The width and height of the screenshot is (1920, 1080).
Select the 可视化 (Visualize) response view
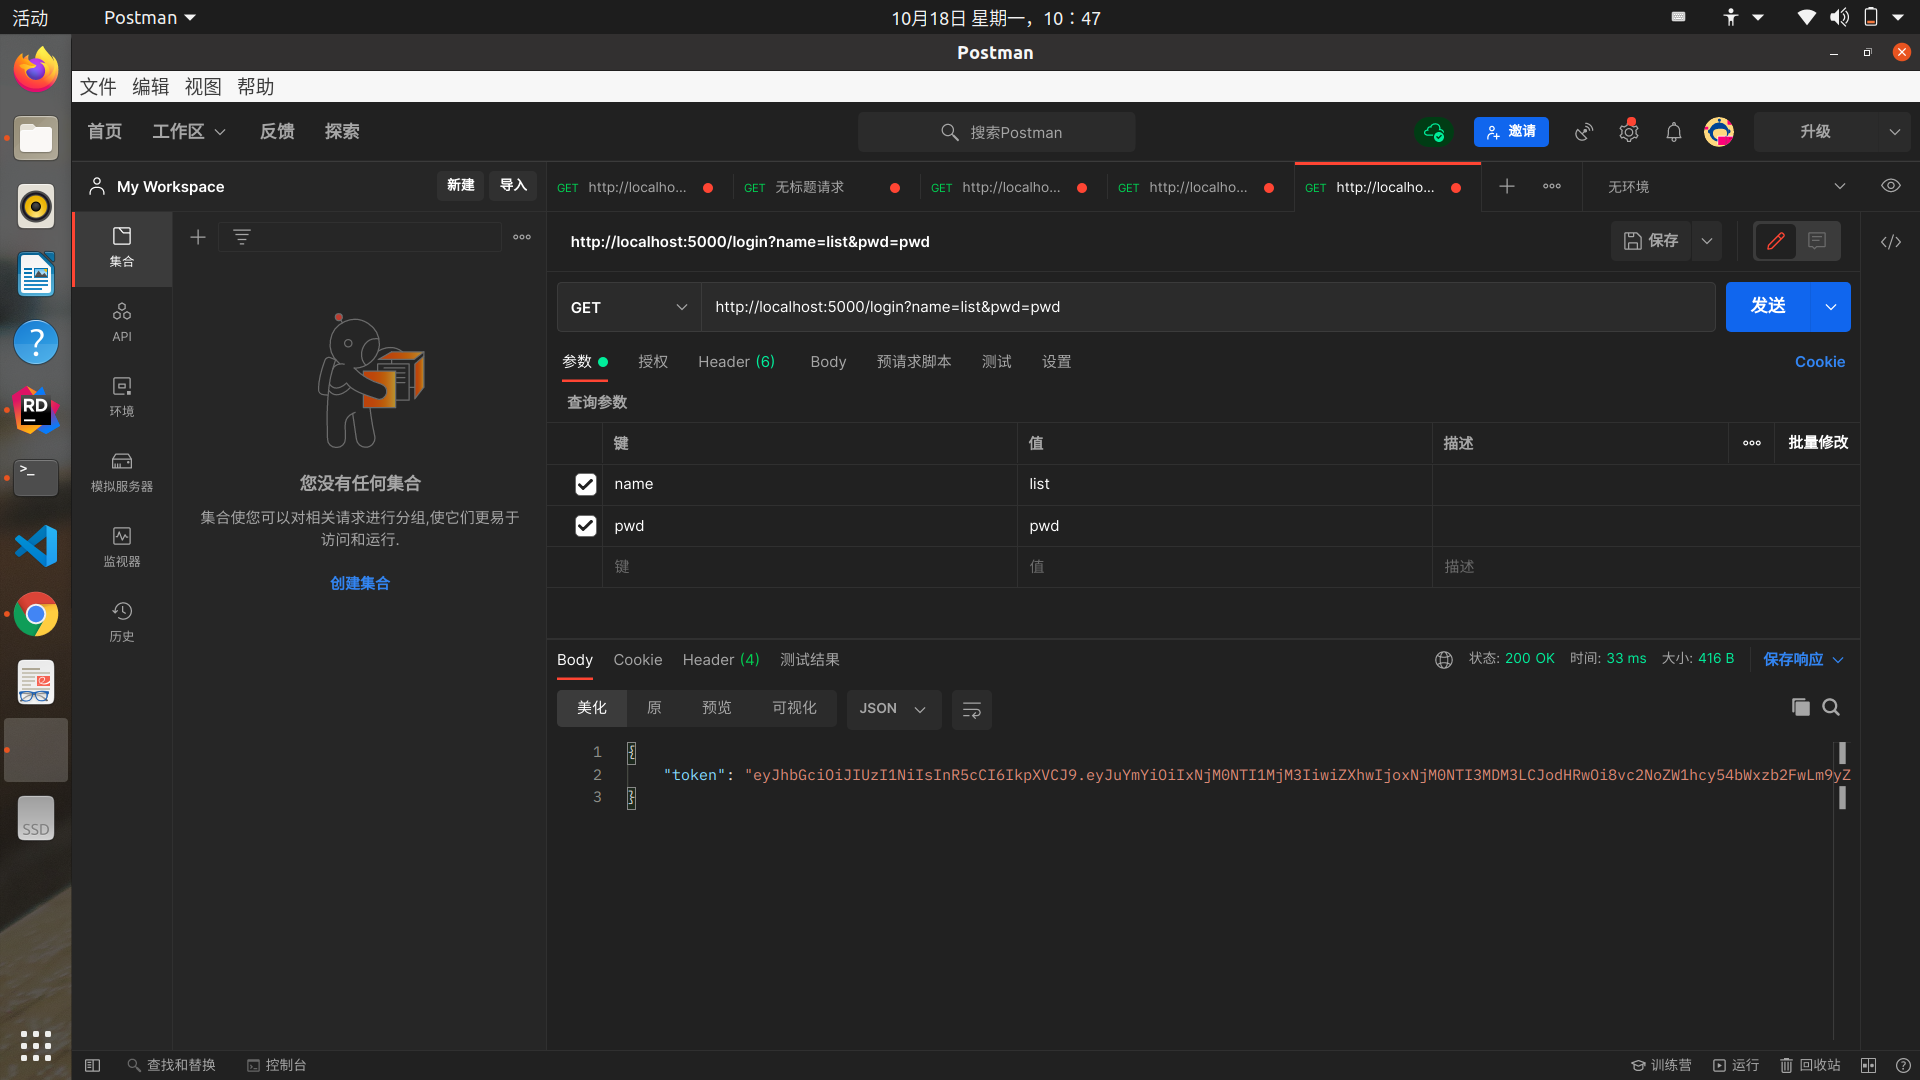(794, 708)
